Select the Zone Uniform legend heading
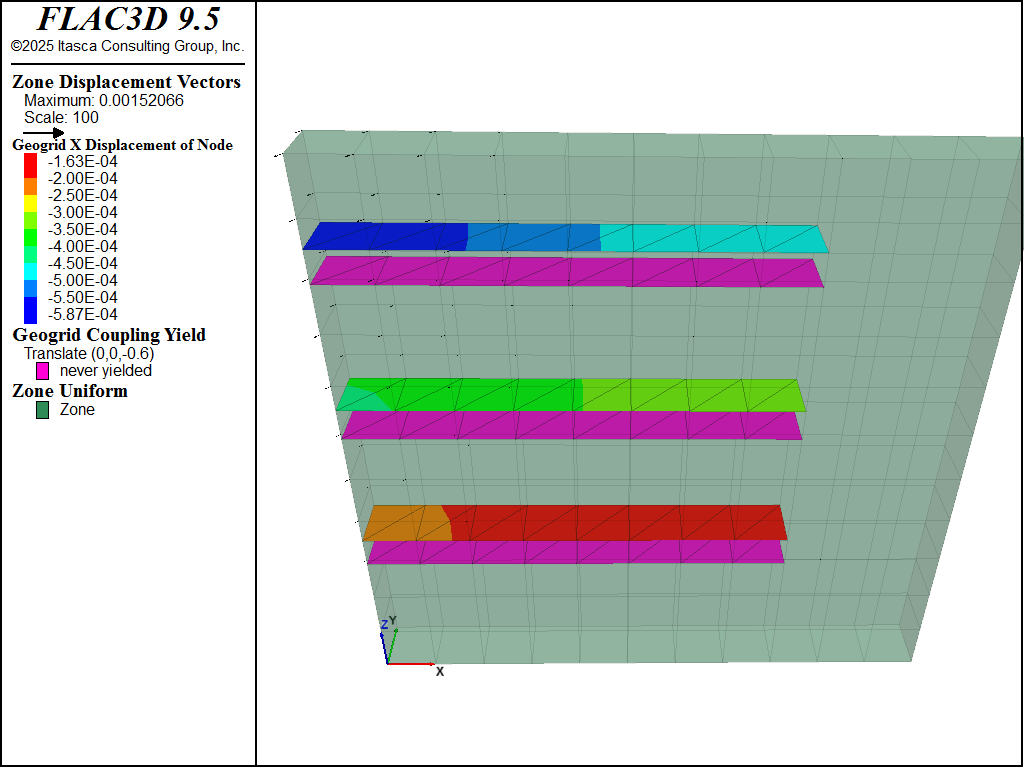This screenshot has height=768, width=1024. coord(70,391)
